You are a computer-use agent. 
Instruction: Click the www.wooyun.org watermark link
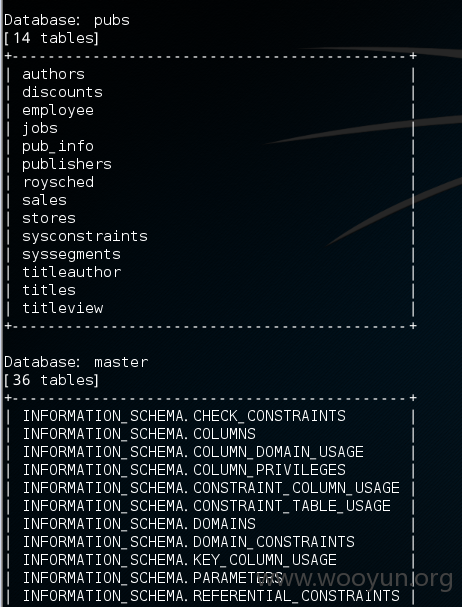pos(355,579)
